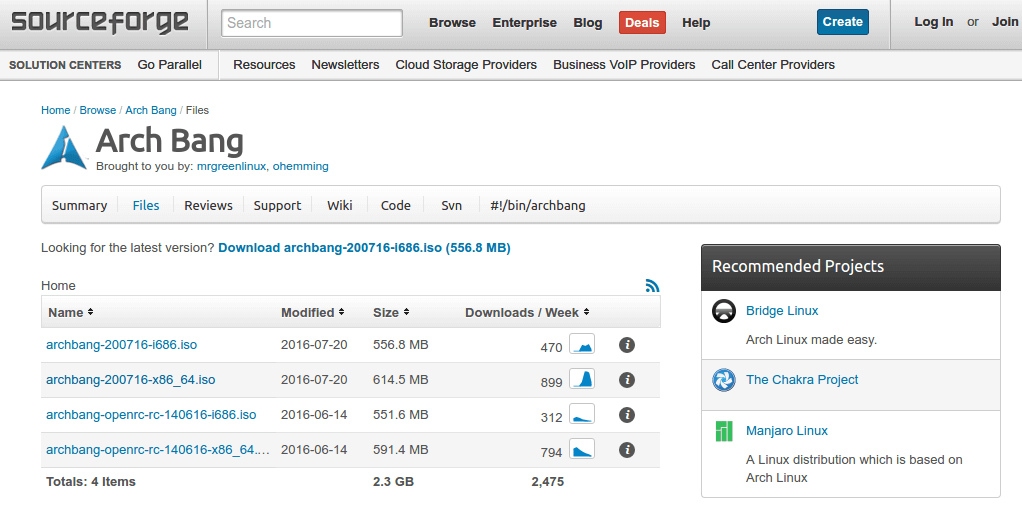Open info icon for archbang-200716-x86_64.iso

tap(627, 380)
